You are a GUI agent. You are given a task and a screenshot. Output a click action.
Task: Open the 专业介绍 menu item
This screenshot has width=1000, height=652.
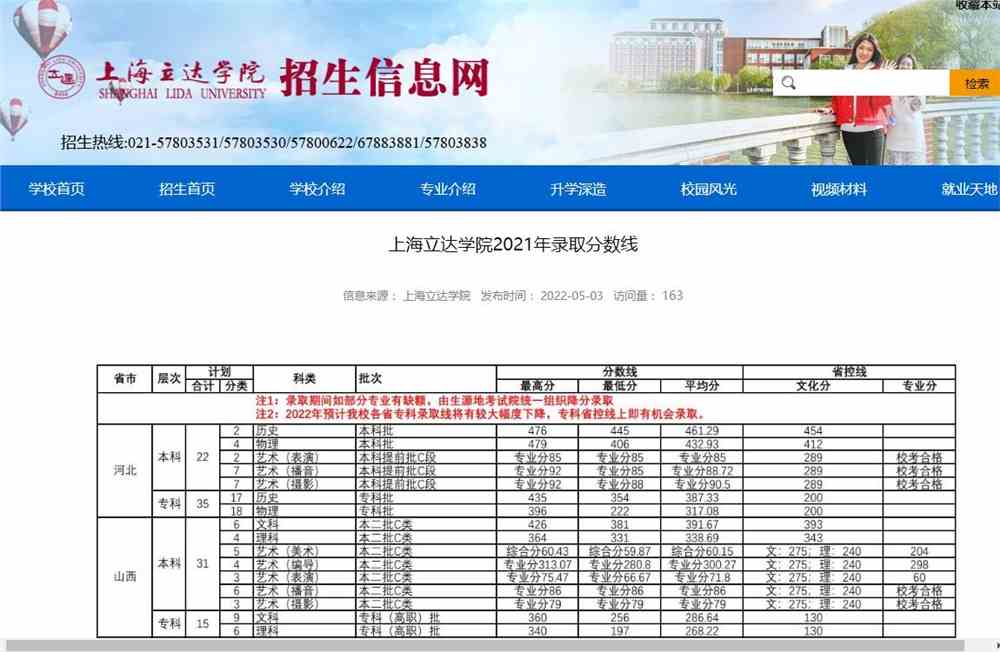pyautogui.click(x=448, y=189)
